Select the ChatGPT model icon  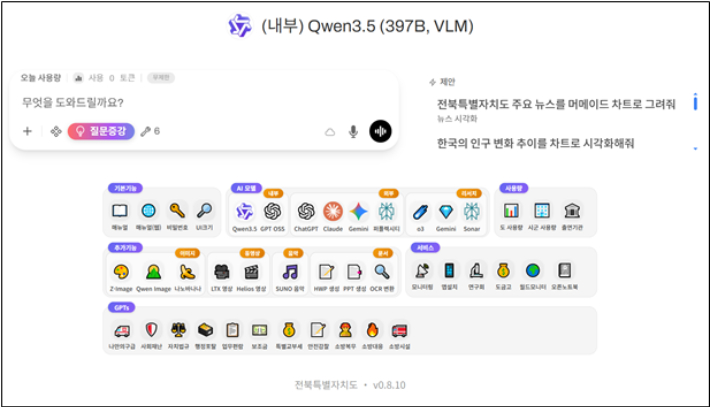coord(306,212)
